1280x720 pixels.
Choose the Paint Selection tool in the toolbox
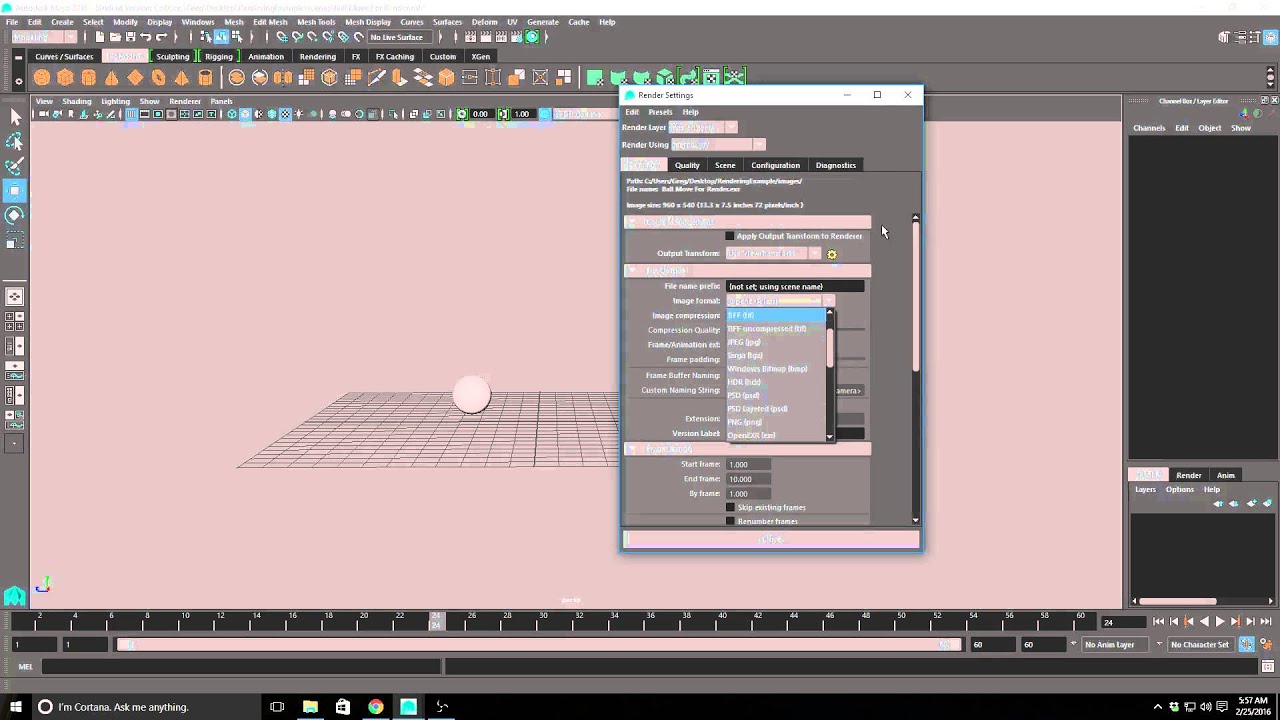point(15,166)
